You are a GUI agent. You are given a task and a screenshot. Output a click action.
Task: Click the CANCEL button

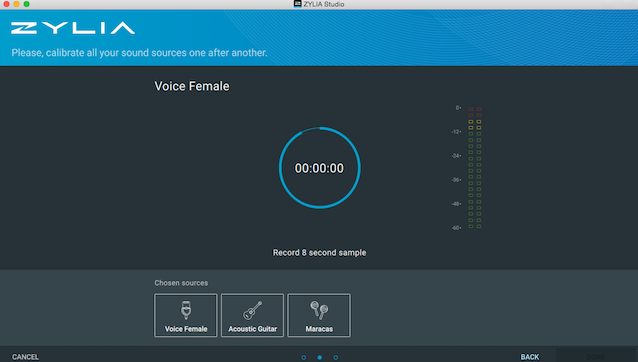pyautogui.click(x=25, y=357)
